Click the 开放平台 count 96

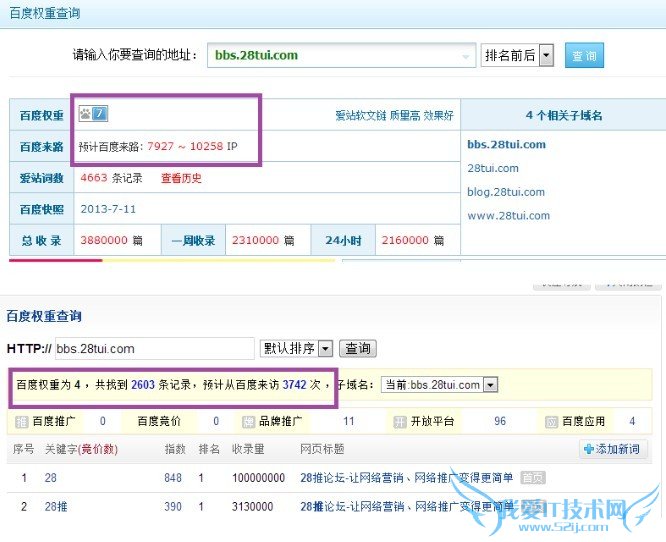(500, 421)
